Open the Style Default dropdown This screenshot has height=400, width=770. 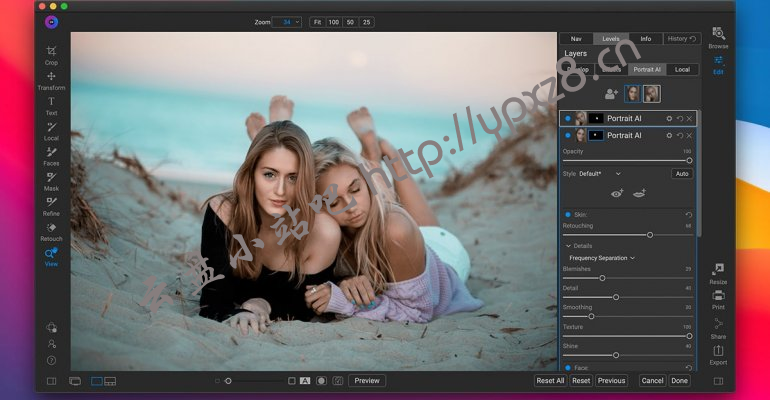[600, 174]
